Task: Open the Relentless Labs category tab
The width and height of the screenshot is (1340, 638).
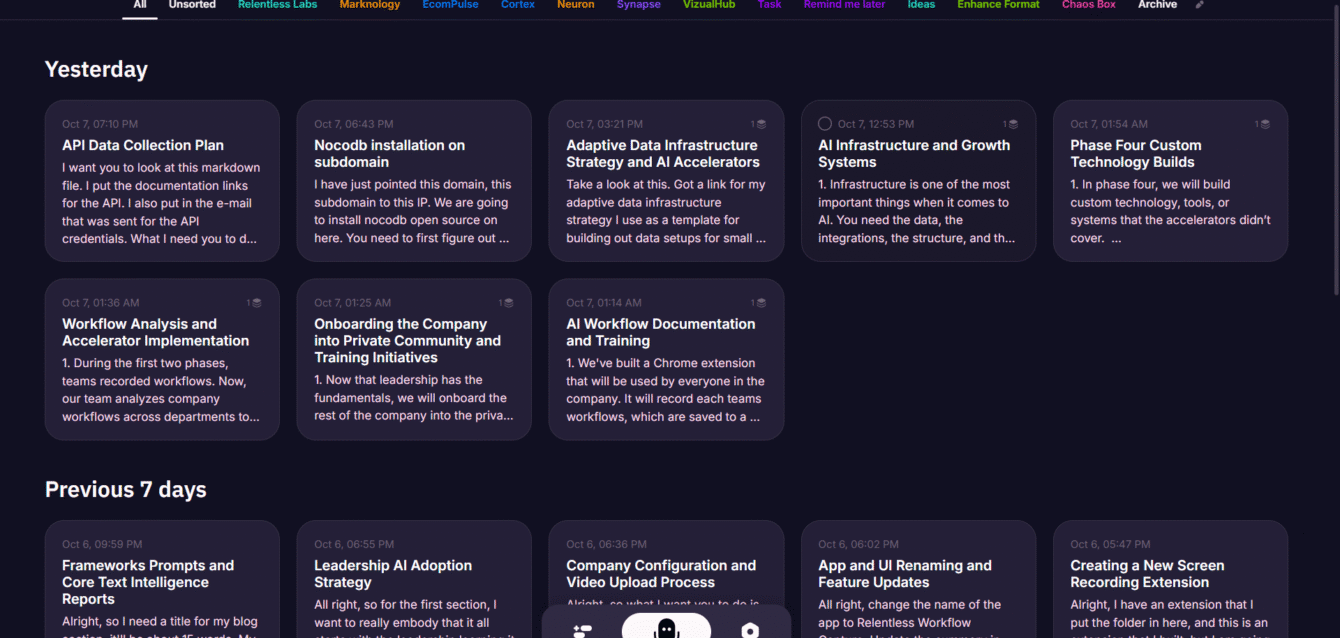Action: click(x=277, y=5)
